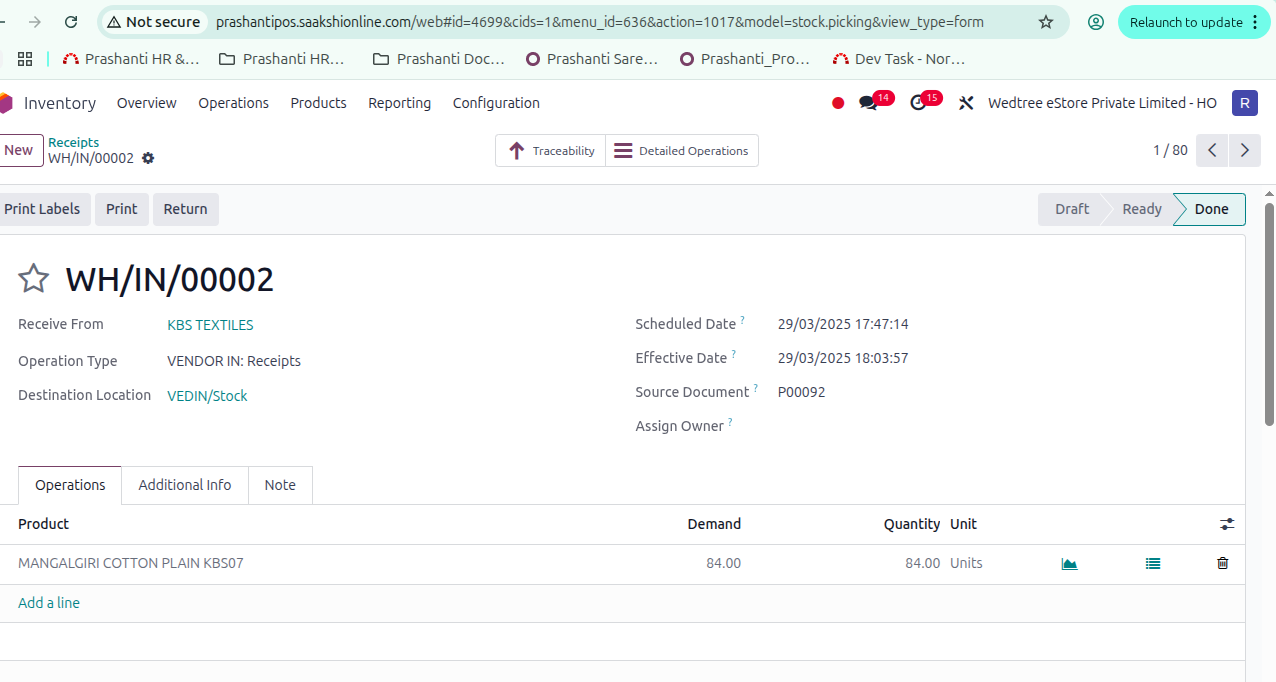
Task: Open the activities clock icon with badge 15
Action: click(x=918, y=103)
